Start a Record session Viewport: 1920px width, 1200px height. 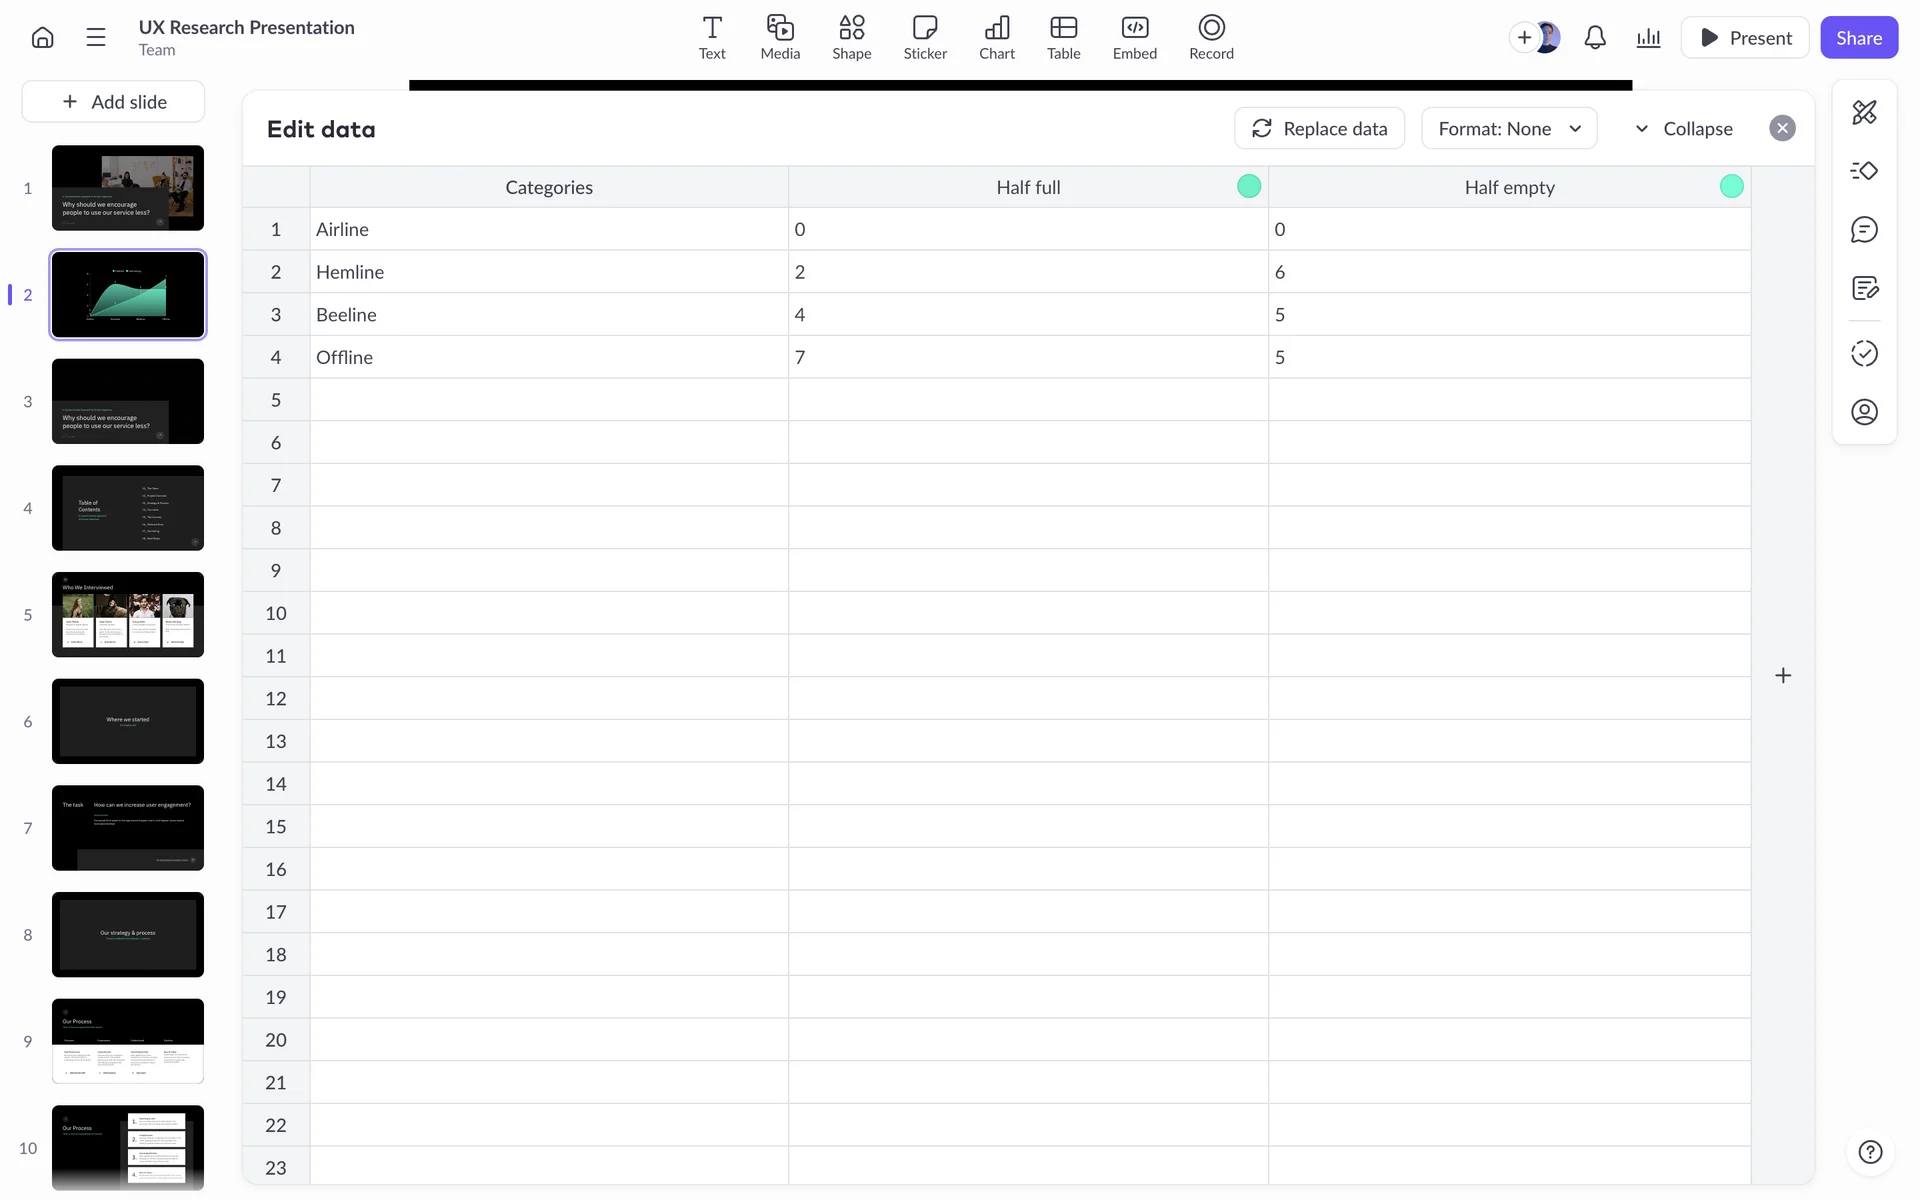click(x=1210, y=38)
